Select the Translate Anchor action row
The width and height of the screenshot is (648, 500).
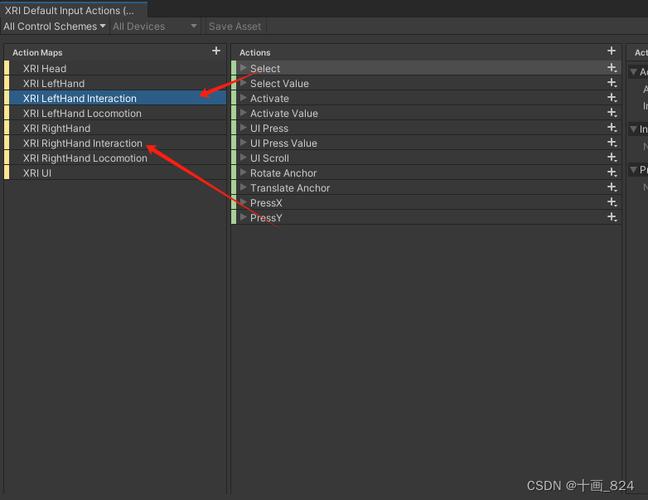pos(426,187)
